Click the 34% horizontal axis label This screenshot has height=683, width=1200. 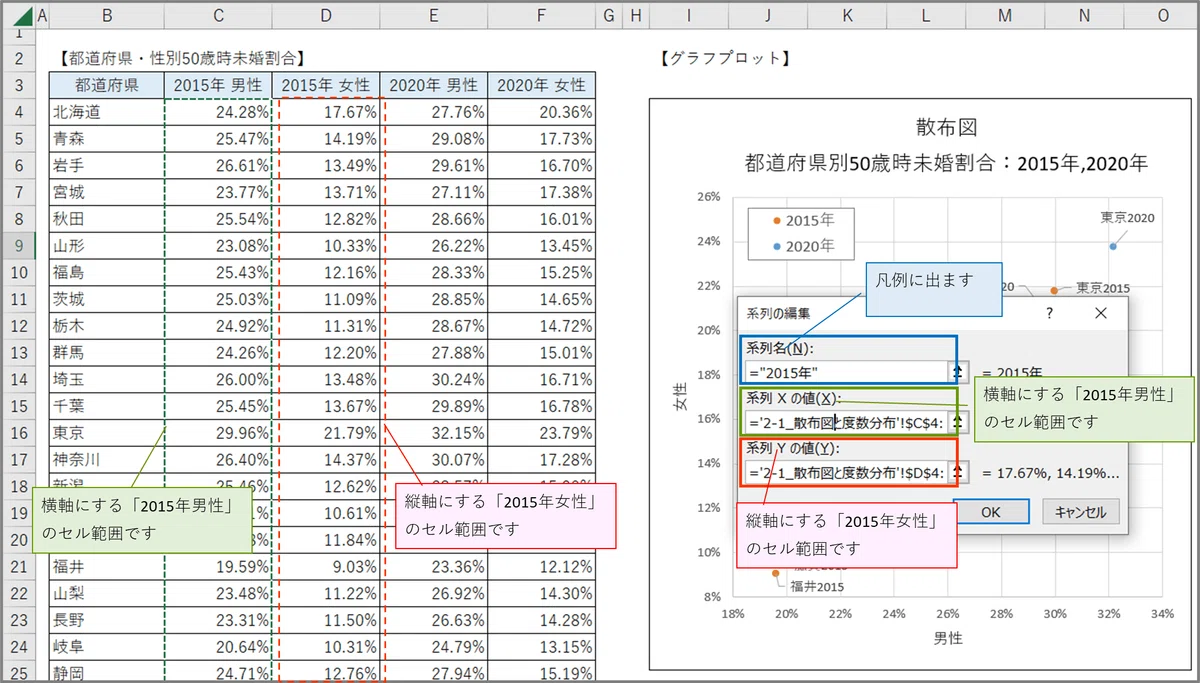pos(1161,614)
